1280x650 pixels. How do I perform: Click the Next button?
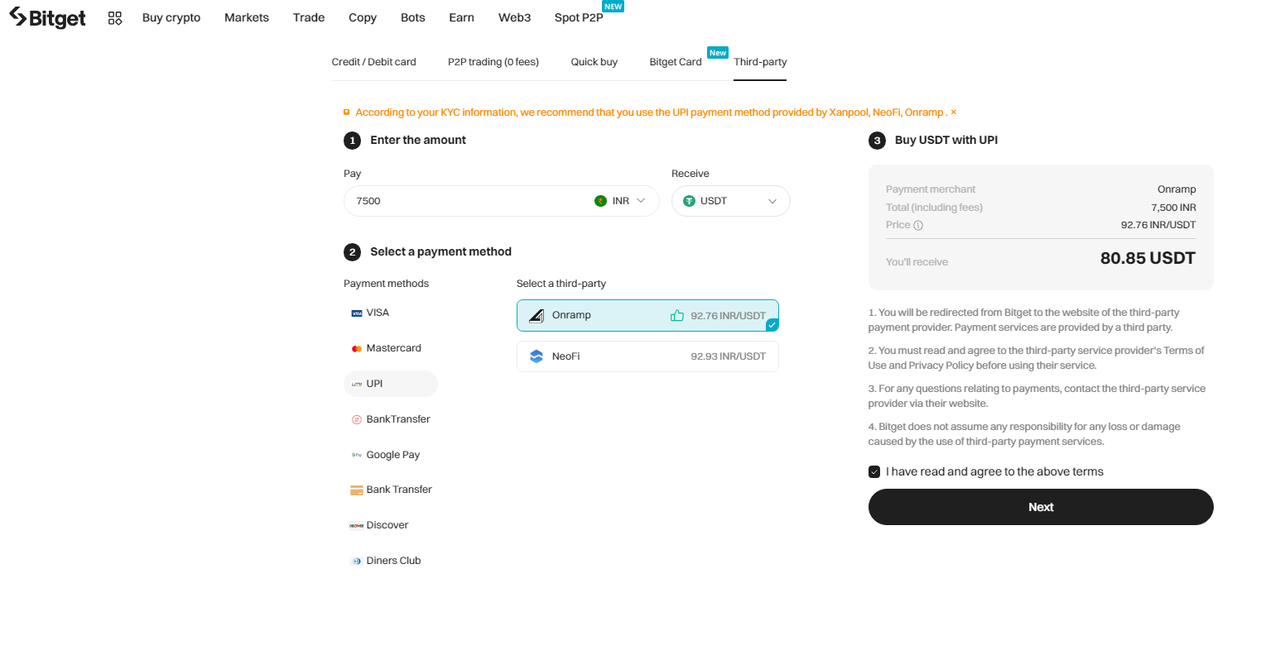[x=1041, y=507]
